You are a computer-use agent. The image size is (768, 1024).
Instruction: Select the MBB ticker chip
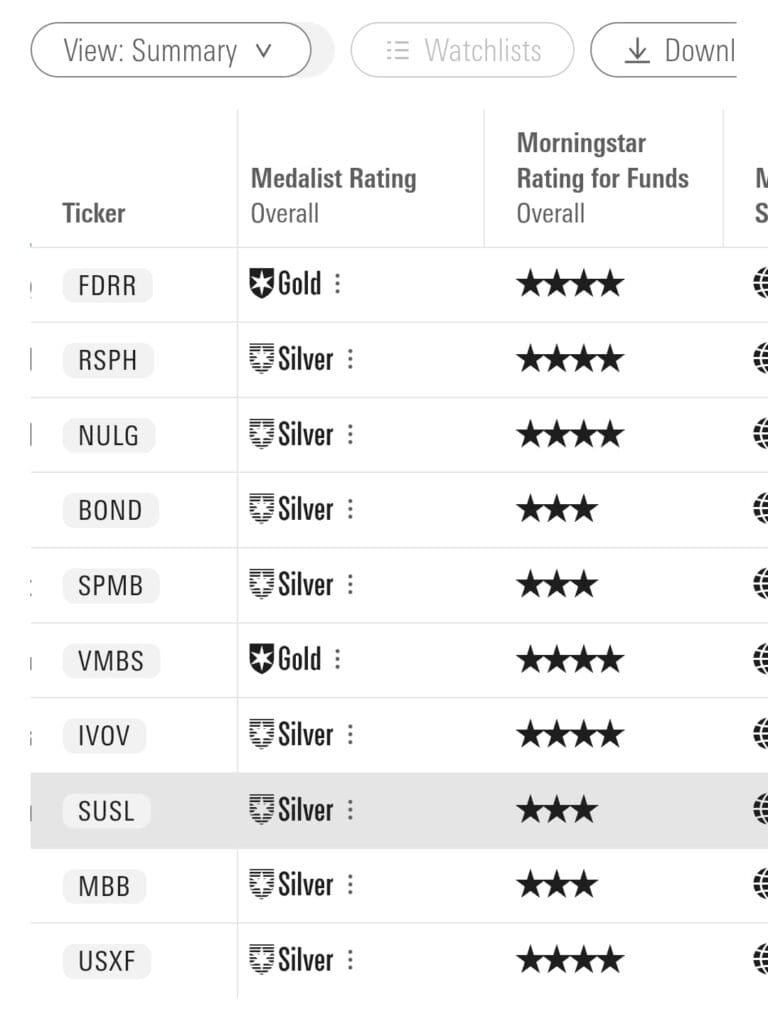(104, 886)
